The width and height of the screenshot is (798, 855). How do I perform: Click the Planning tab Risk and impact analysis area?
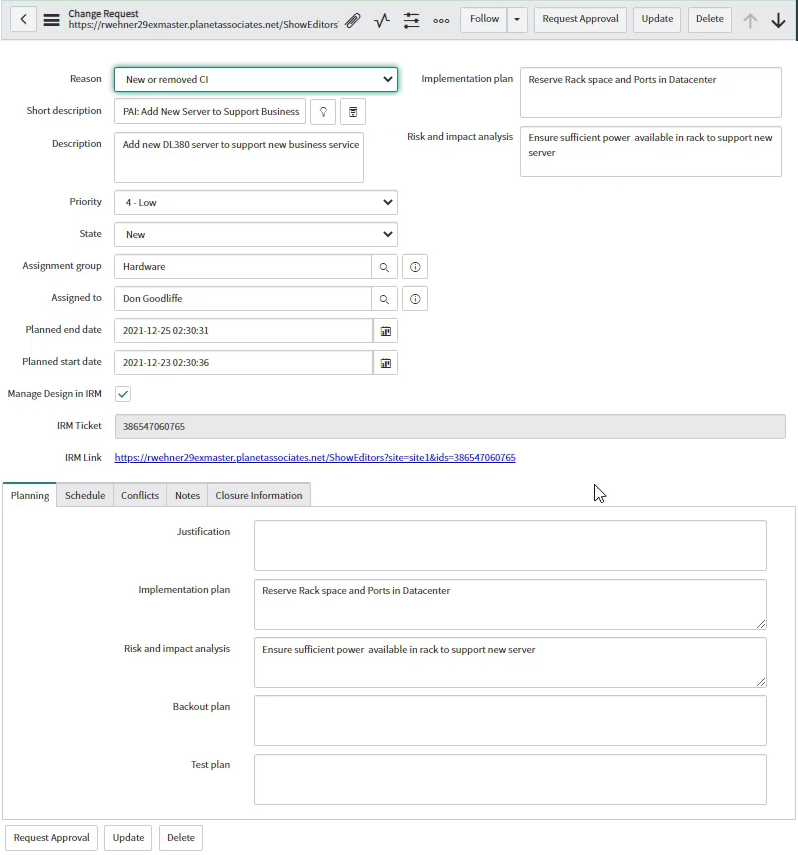tap(510, 663)
